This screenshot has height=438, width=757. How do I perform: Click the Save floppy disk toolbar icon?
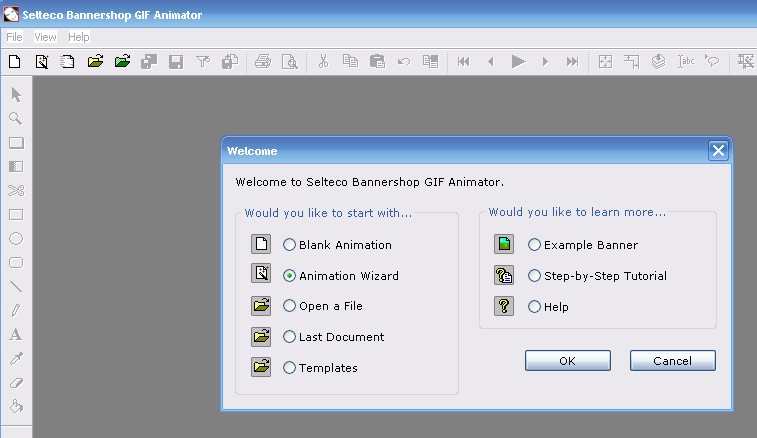(176, 62)
